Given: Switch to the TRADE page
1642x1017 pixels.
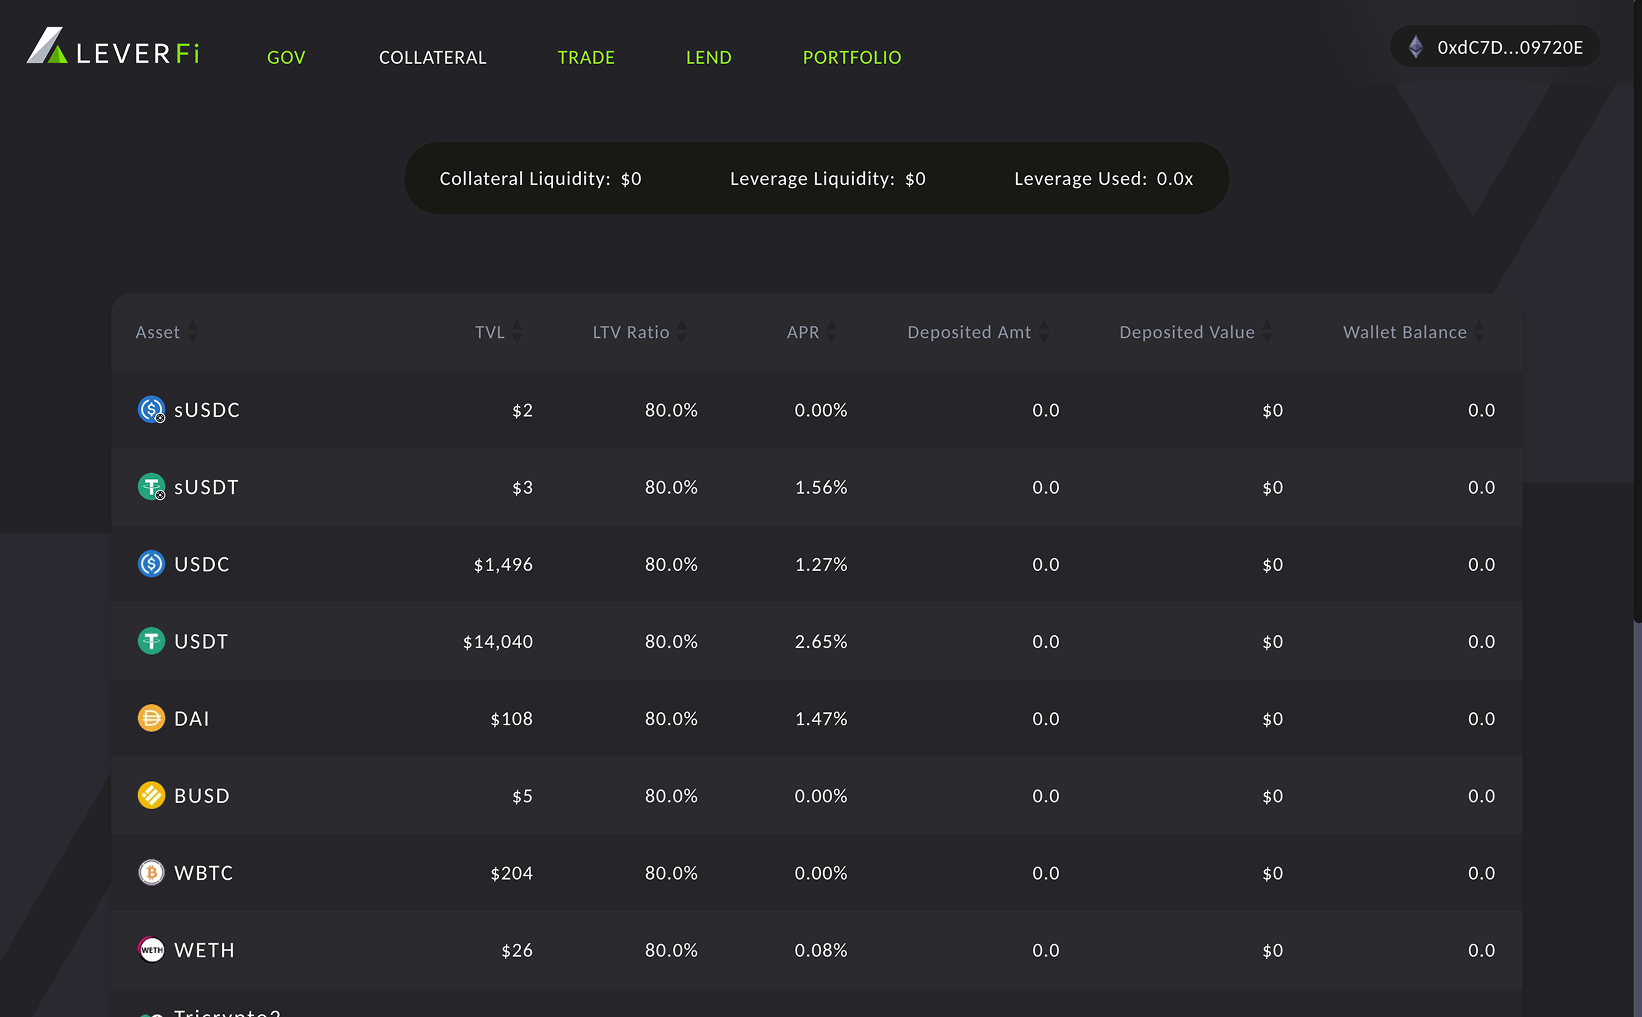Looking at the screenshot, I should (586, 57).
